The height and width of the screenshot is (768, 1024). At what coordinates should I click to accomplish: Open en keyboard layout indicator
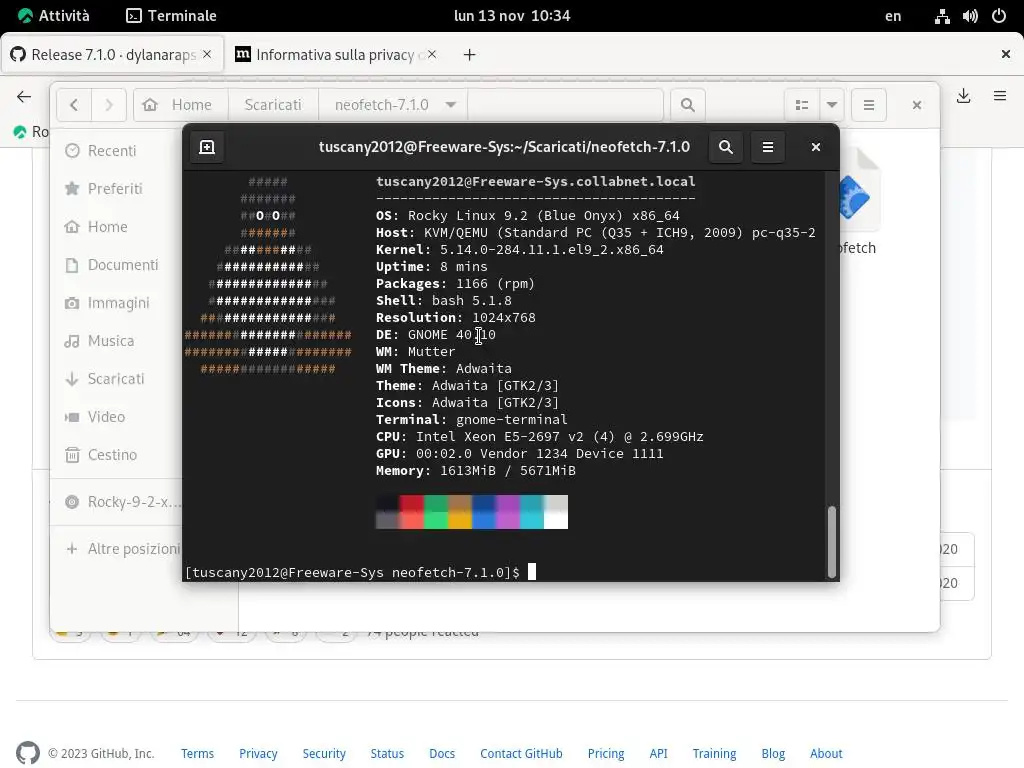coord(893,16)
